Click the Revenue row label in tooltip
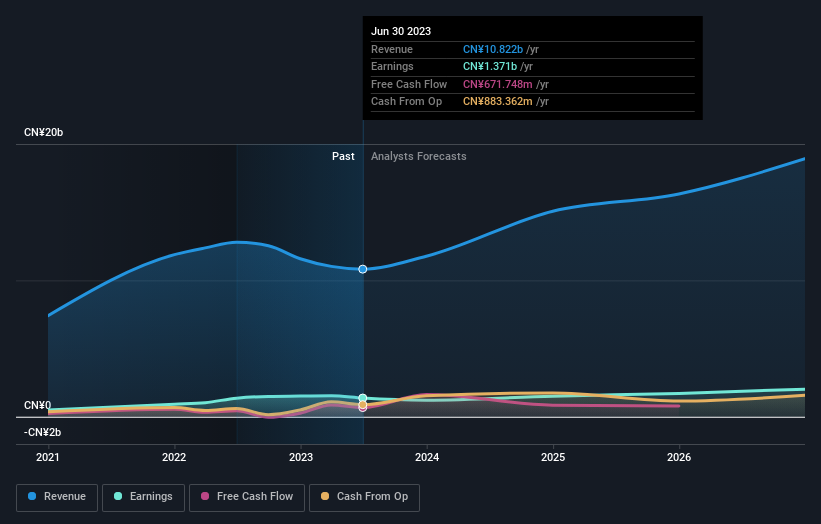Viewport: 821px width, 524px height. click(392, 49)
